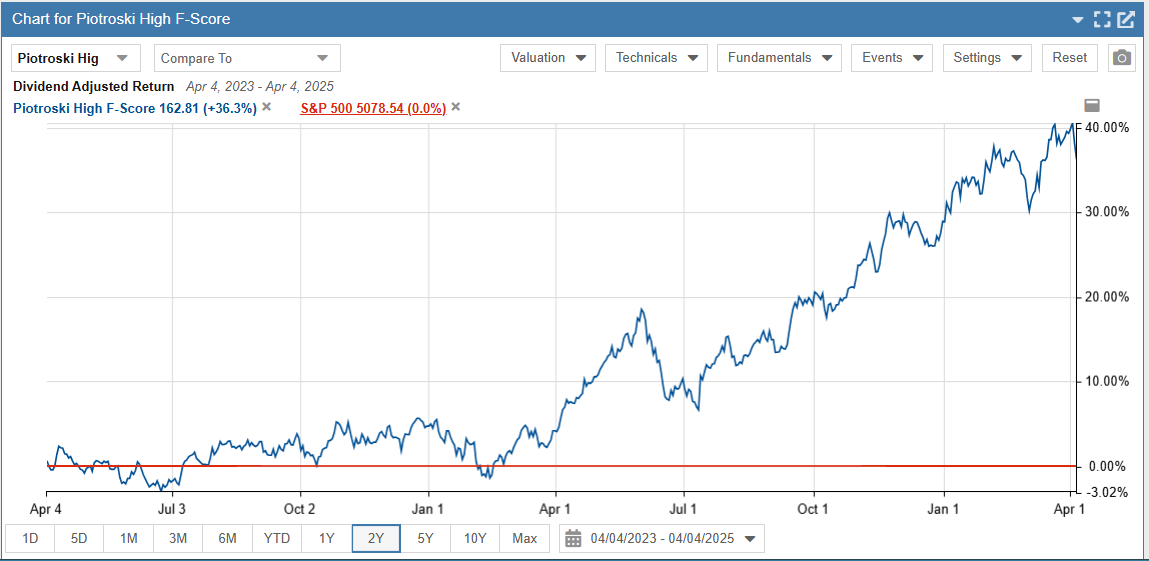Remove the Piotroski High F-Score series
The image size is (1149, 561).
click(x=267, y=107)
